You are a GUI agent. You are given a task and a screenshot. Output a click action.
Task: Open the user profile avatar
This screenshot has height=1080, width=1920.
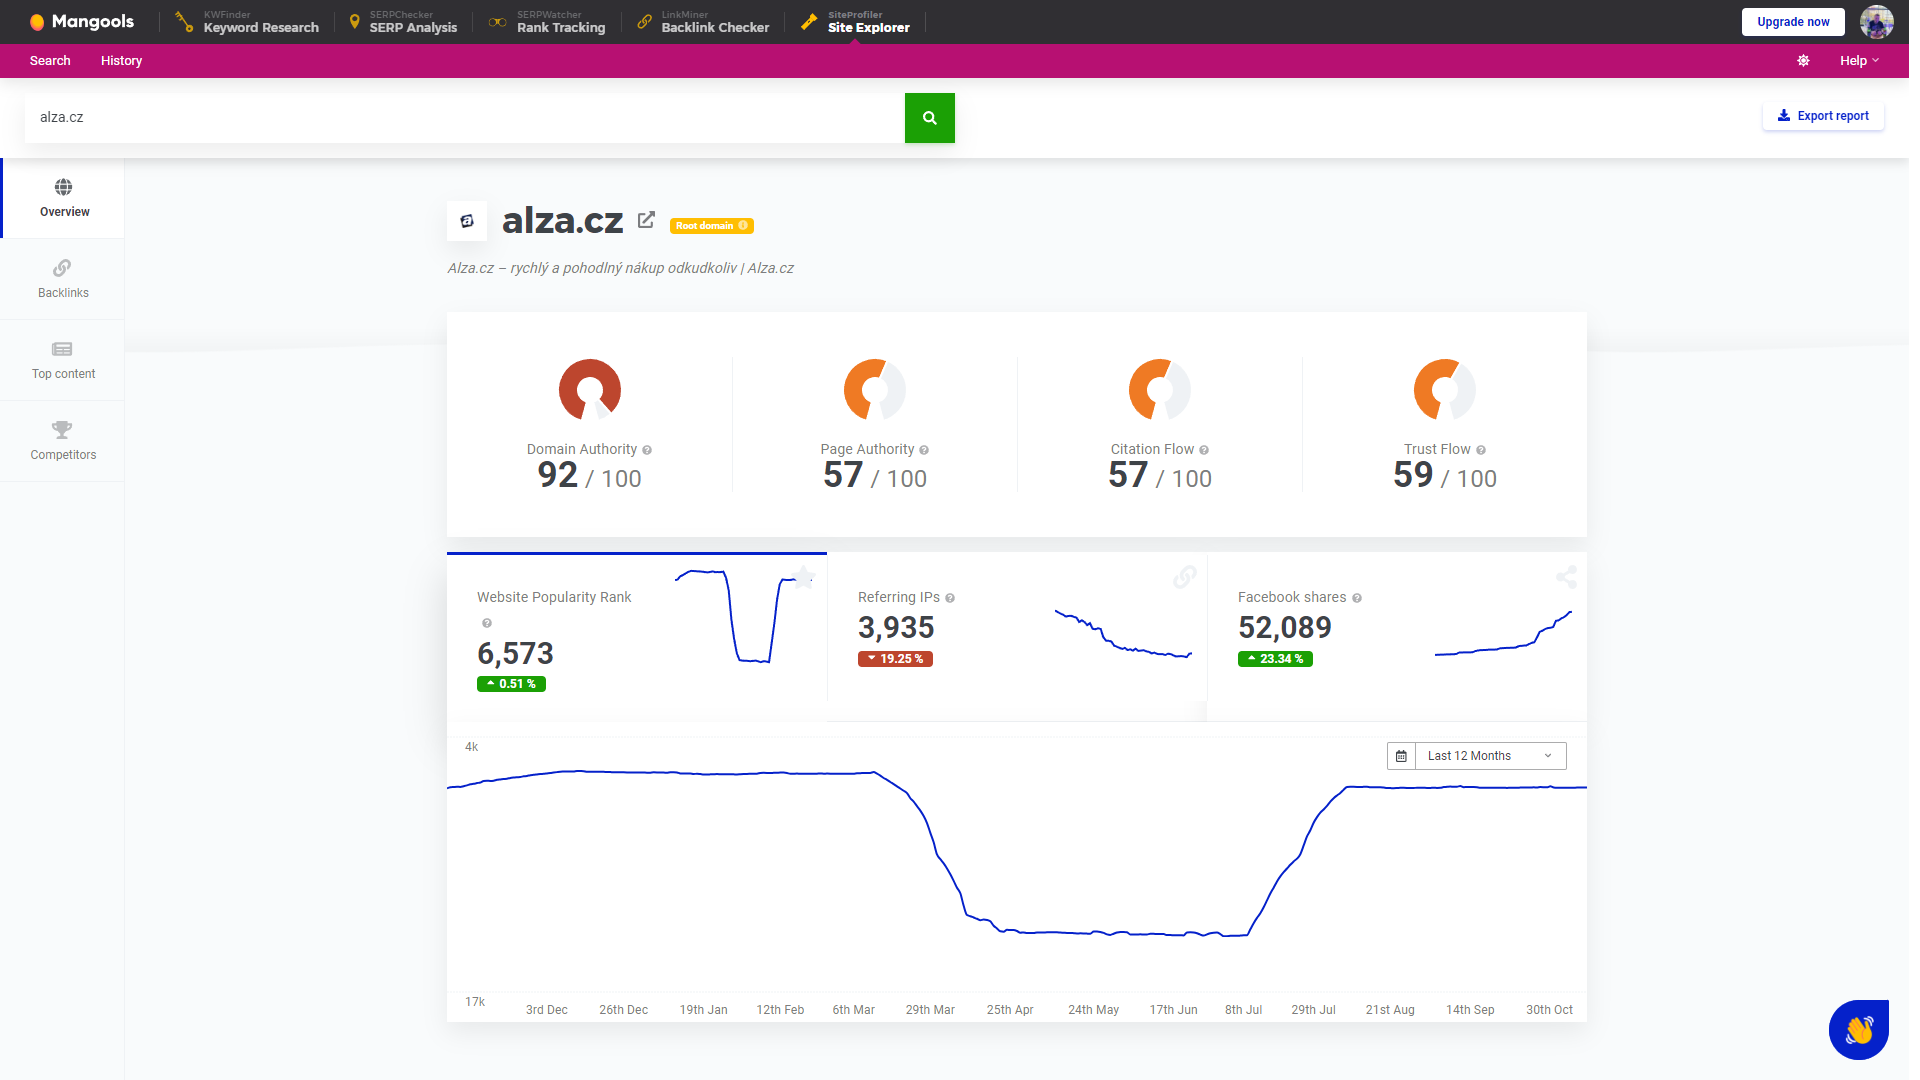click(1876, 22)
